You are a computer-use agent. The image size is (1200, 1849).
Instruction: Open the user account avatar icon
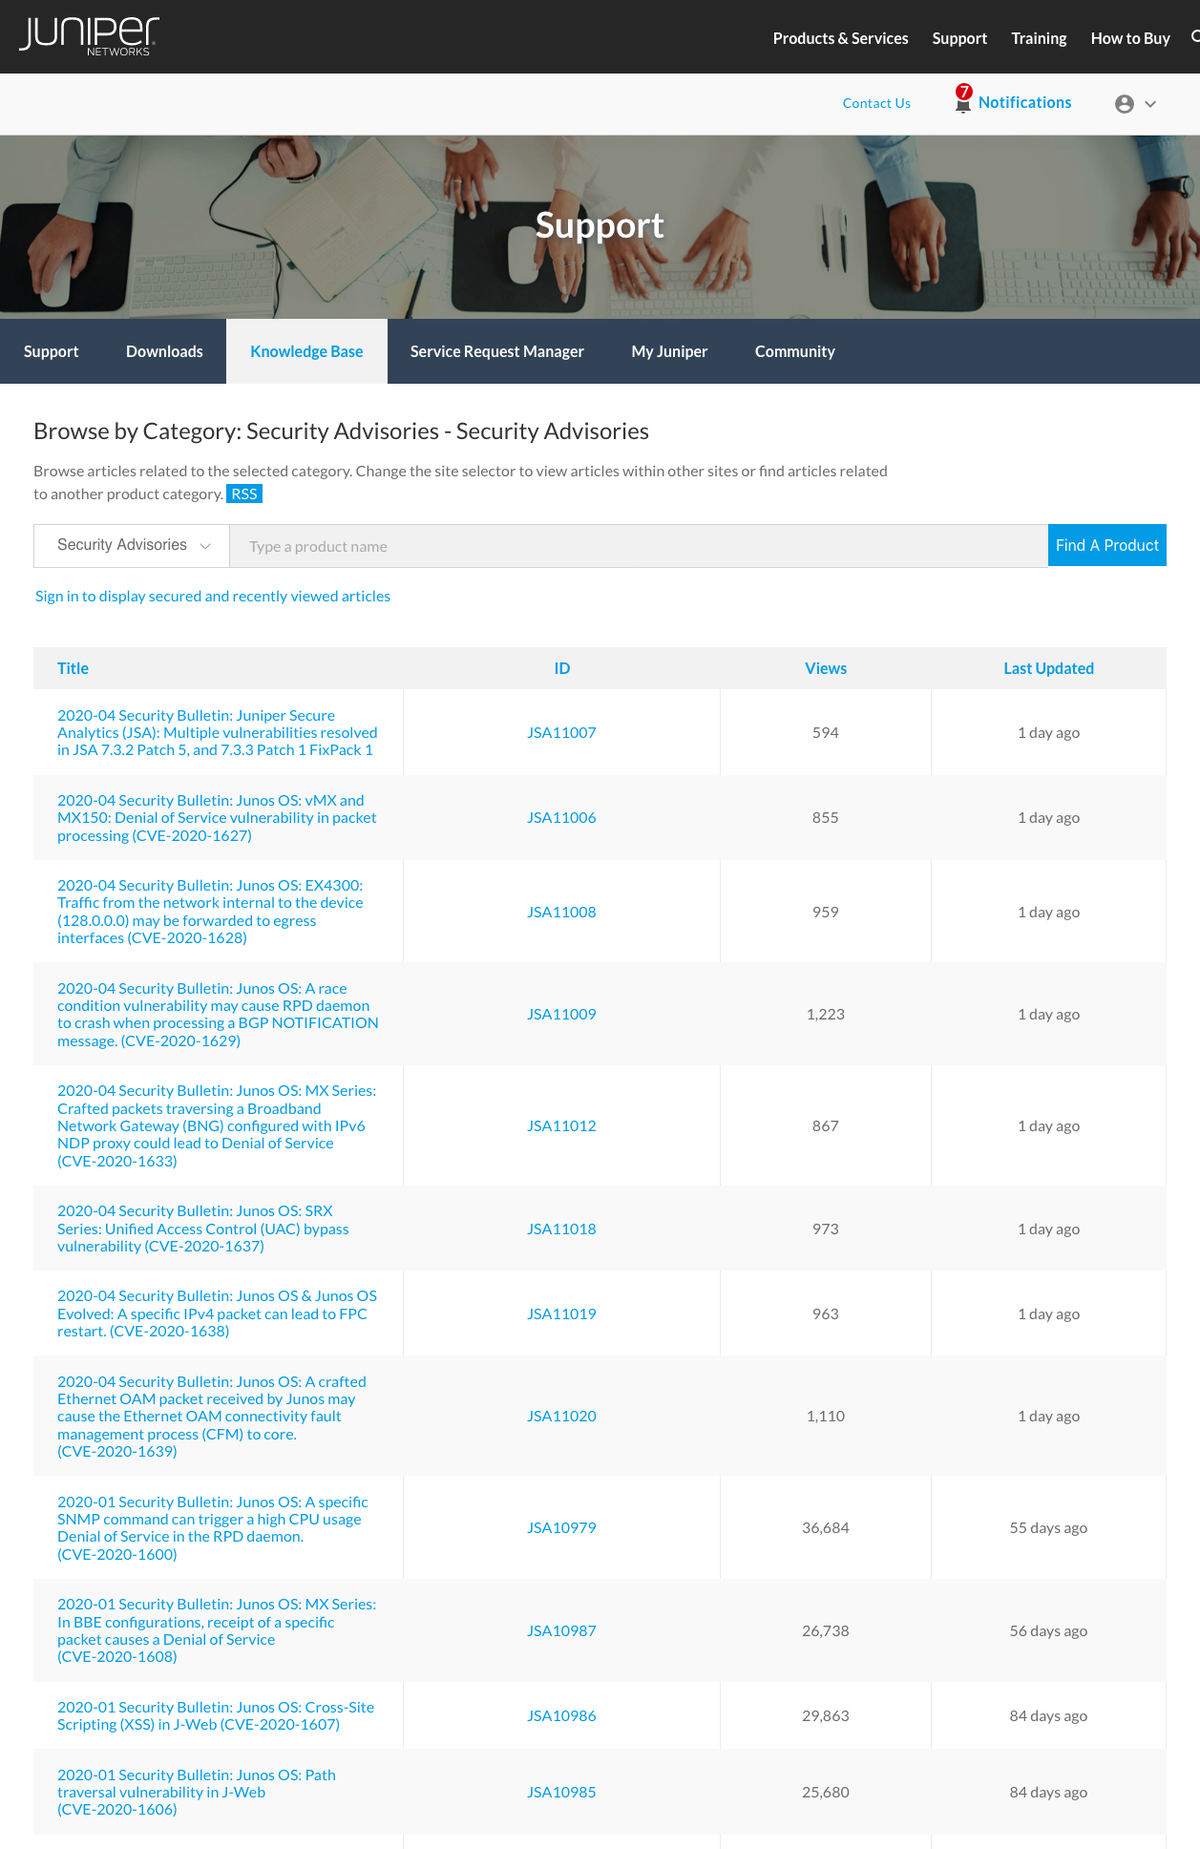pos(1124,104)
